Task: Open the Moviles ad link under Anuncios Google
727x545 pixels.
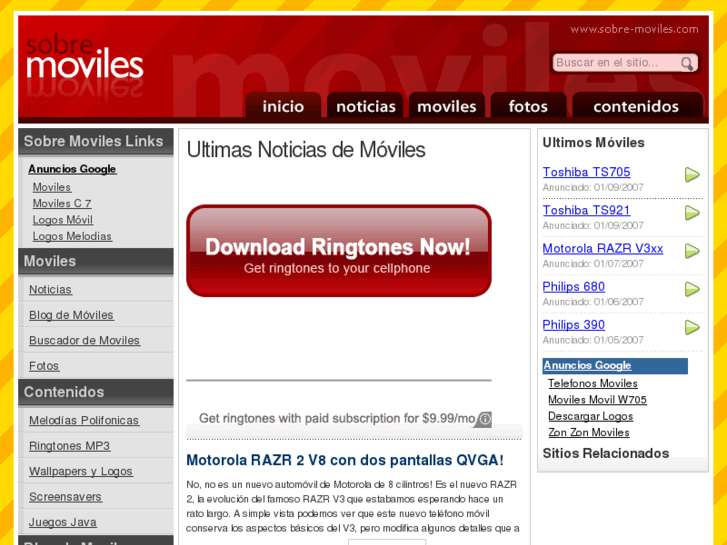Action: pyautogui.click(x=51, y=187)
